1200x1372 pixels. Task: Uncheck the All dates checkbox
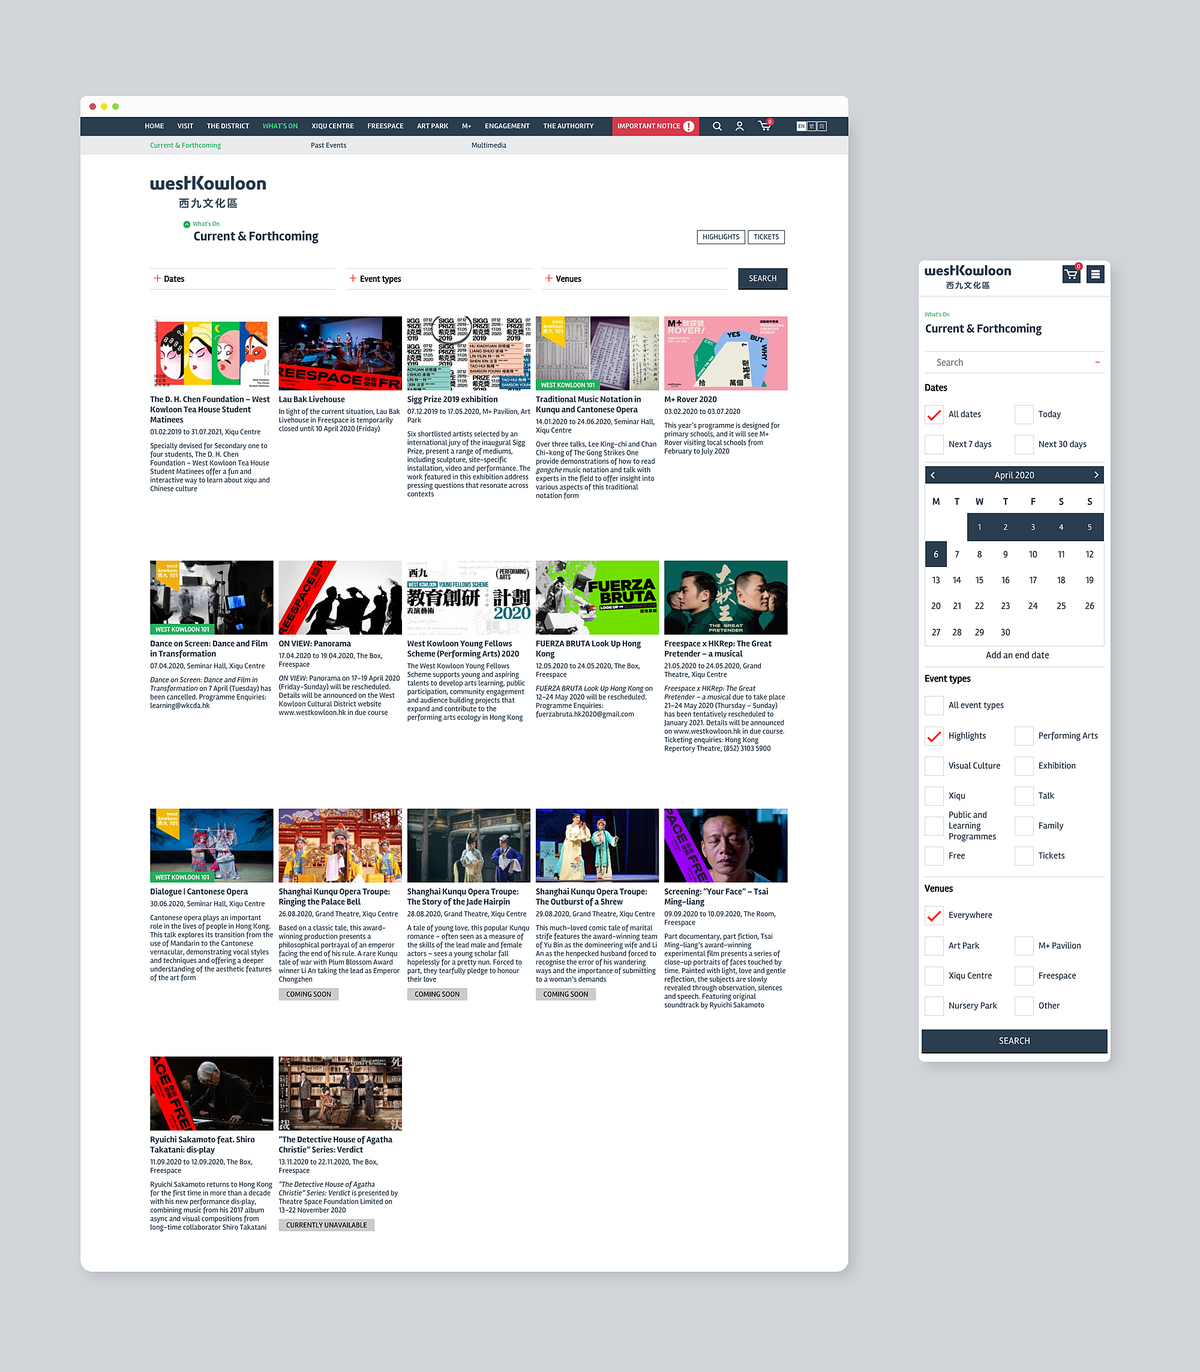tap(934, 414)
